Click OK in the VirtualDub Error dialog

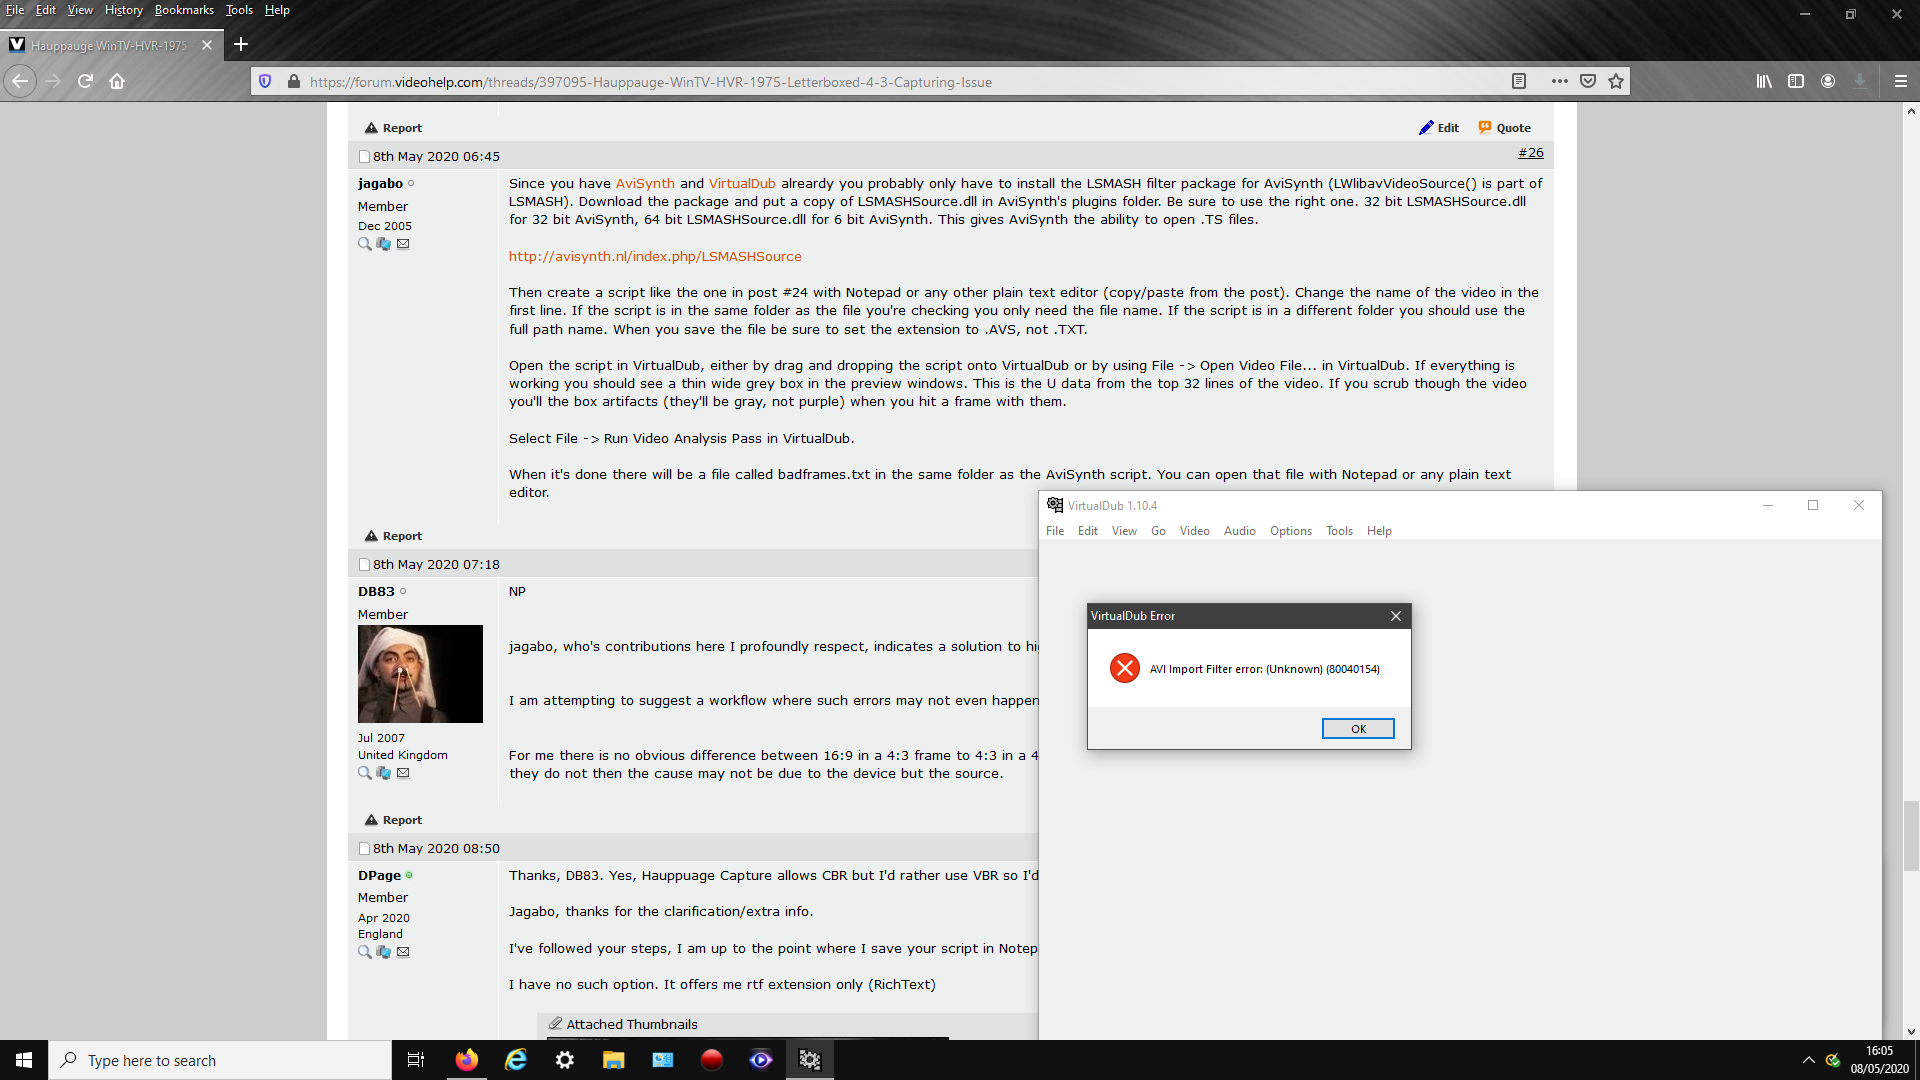click(x=1357, y=729)
